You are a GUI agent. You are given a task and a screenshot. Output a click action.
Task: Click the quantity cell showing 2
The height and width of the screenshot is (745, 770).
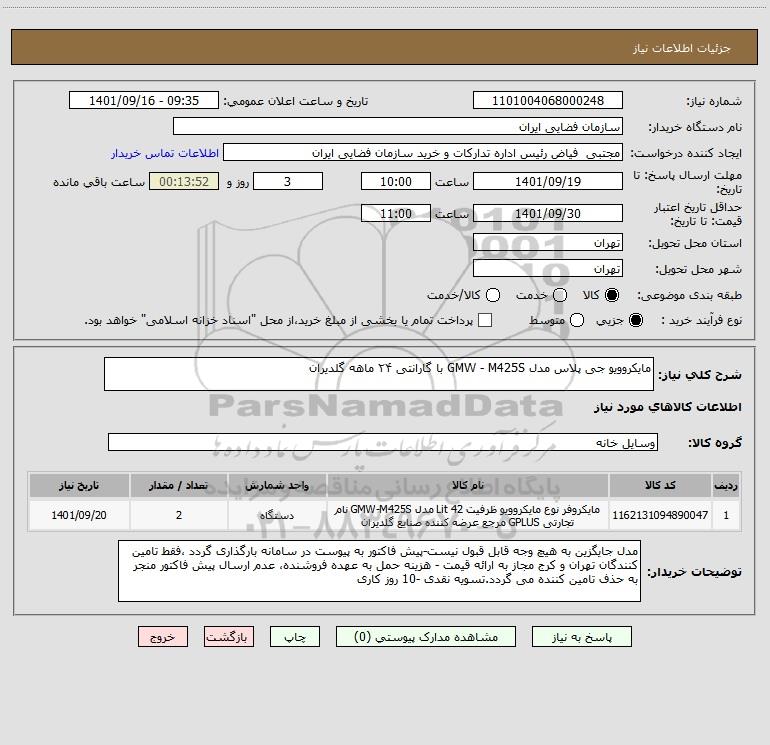click(x=179, y=515)
